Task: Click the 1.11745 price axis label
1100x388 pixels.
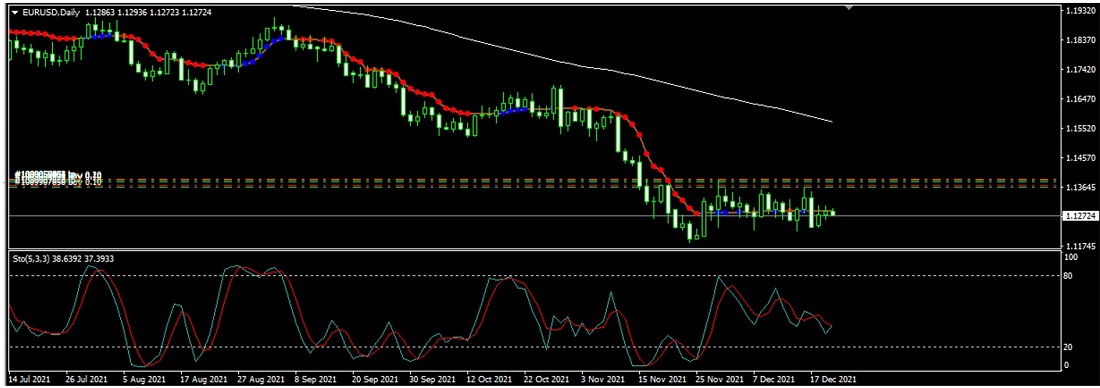Action: [x=1080, y=246]
